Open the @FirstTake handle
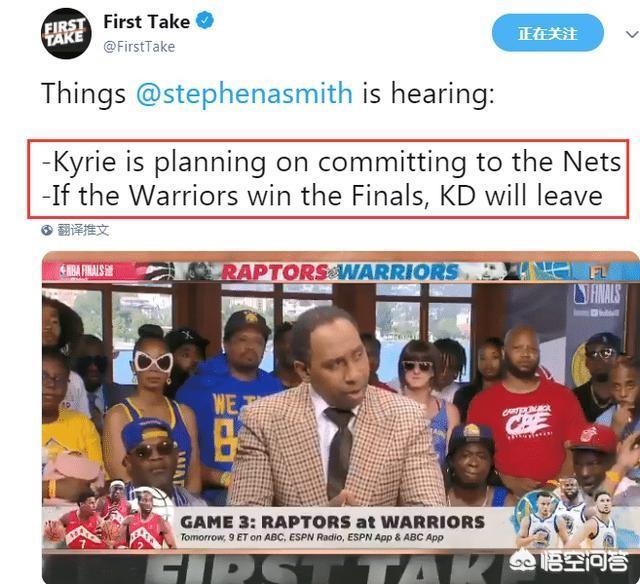Viewport: 640px width, 584px height. [139, 47]
